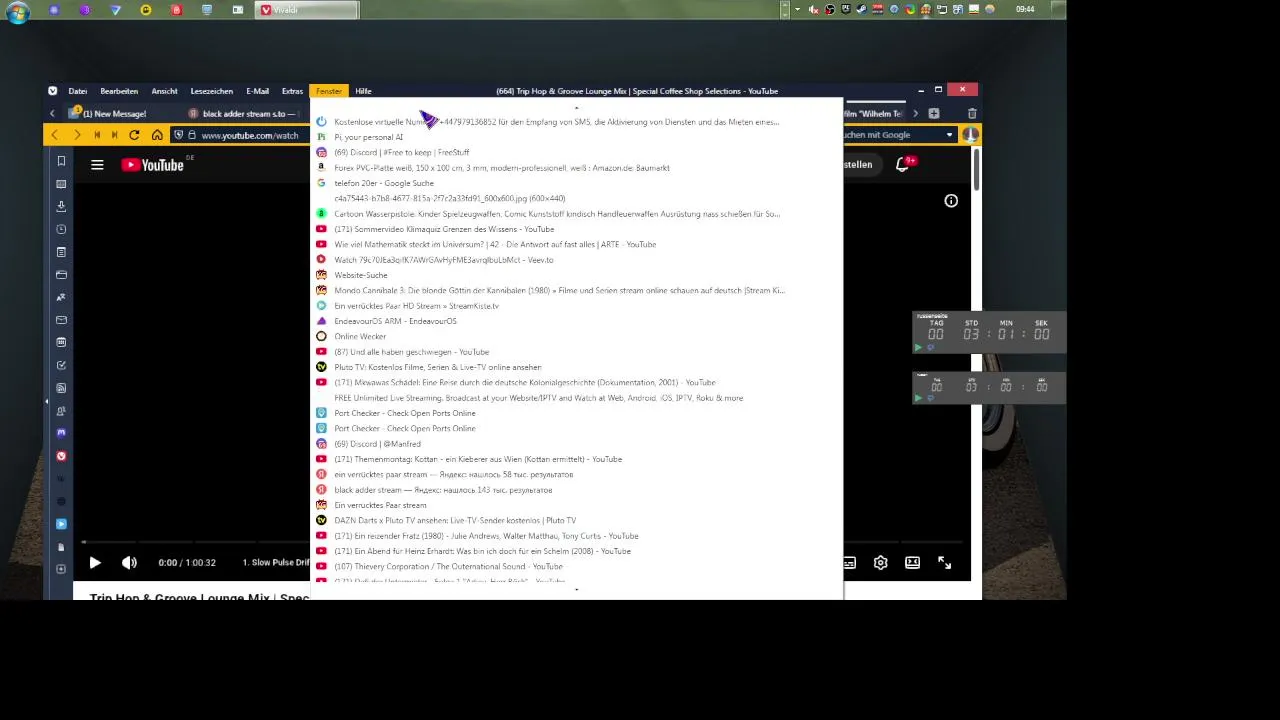Click the YouTube logo
This screenshot has height=720, width=1280.
click(153, 165)
